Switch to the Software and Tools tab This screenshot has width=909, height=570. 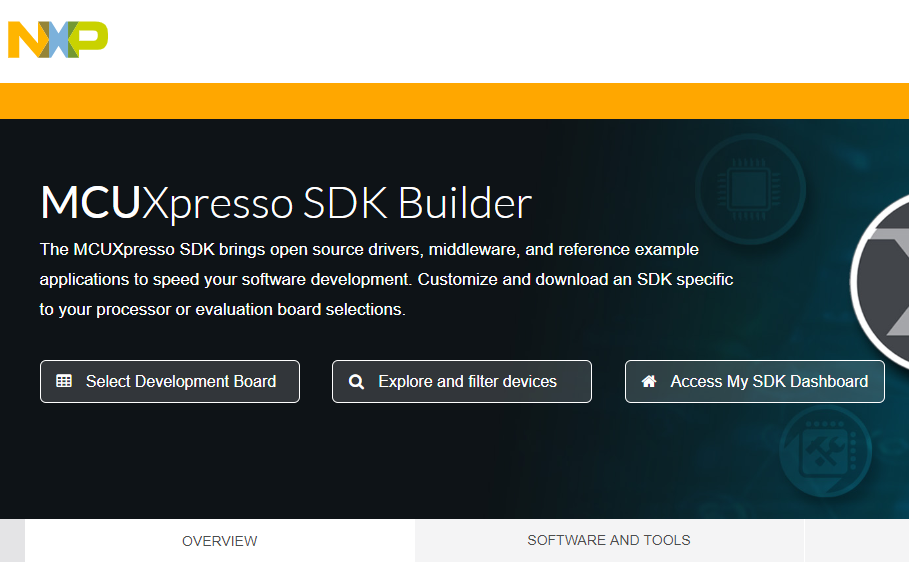tap(609, 540)
